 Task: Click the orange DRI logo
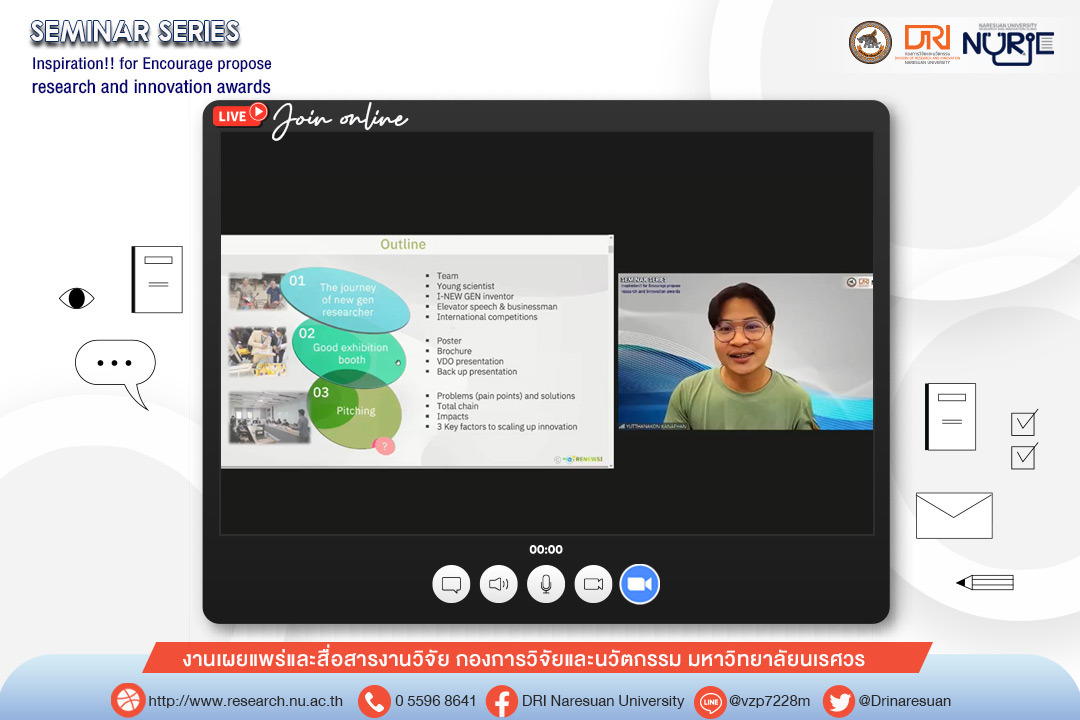(x=927, y=43)
